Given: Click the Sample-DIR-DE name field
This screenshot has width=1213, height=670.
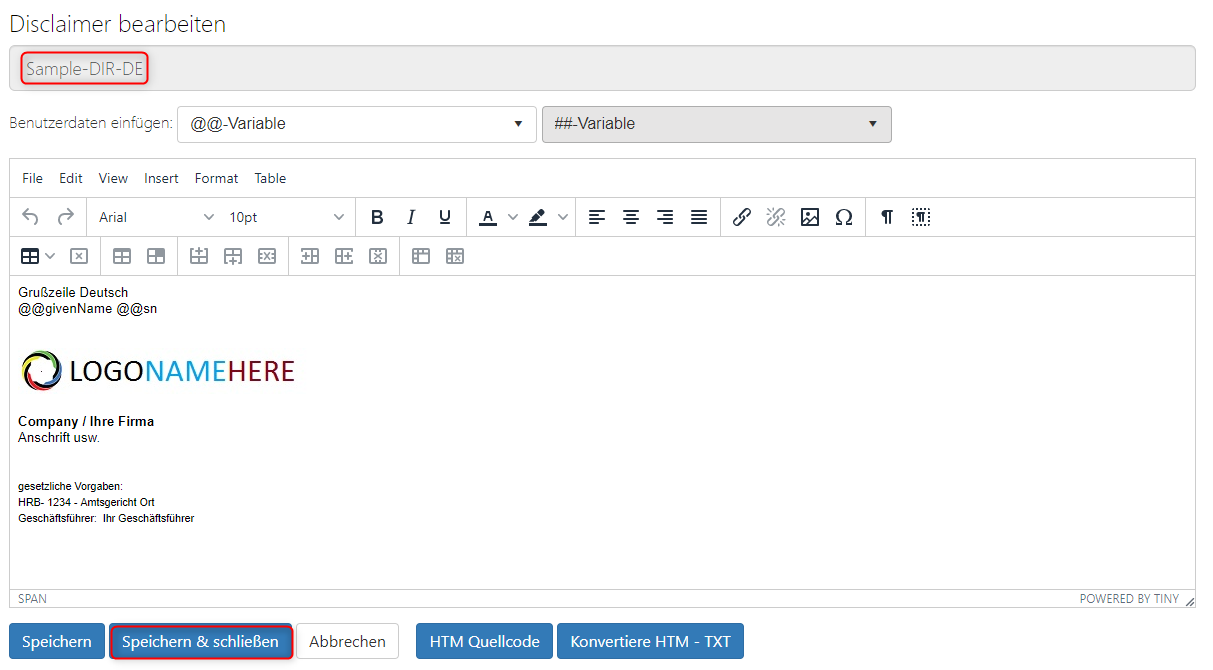Looking at the screenshot, I should (x=600, y=69).
